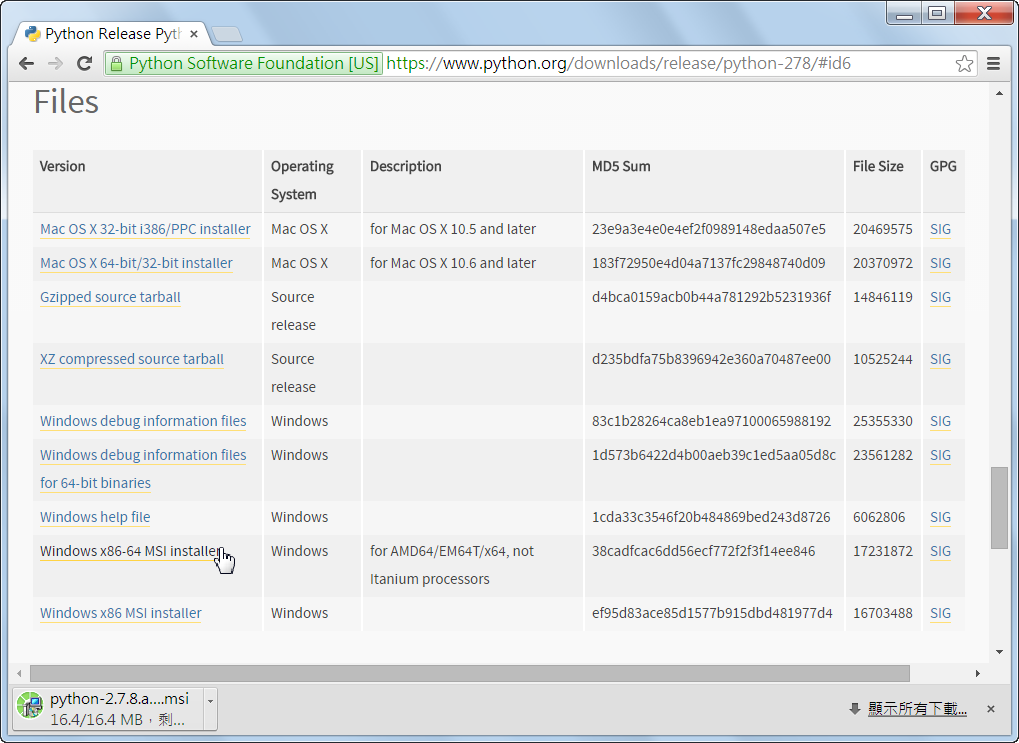
Task: Click the vertical scrollbar down arrow
Action: point(999,652)
